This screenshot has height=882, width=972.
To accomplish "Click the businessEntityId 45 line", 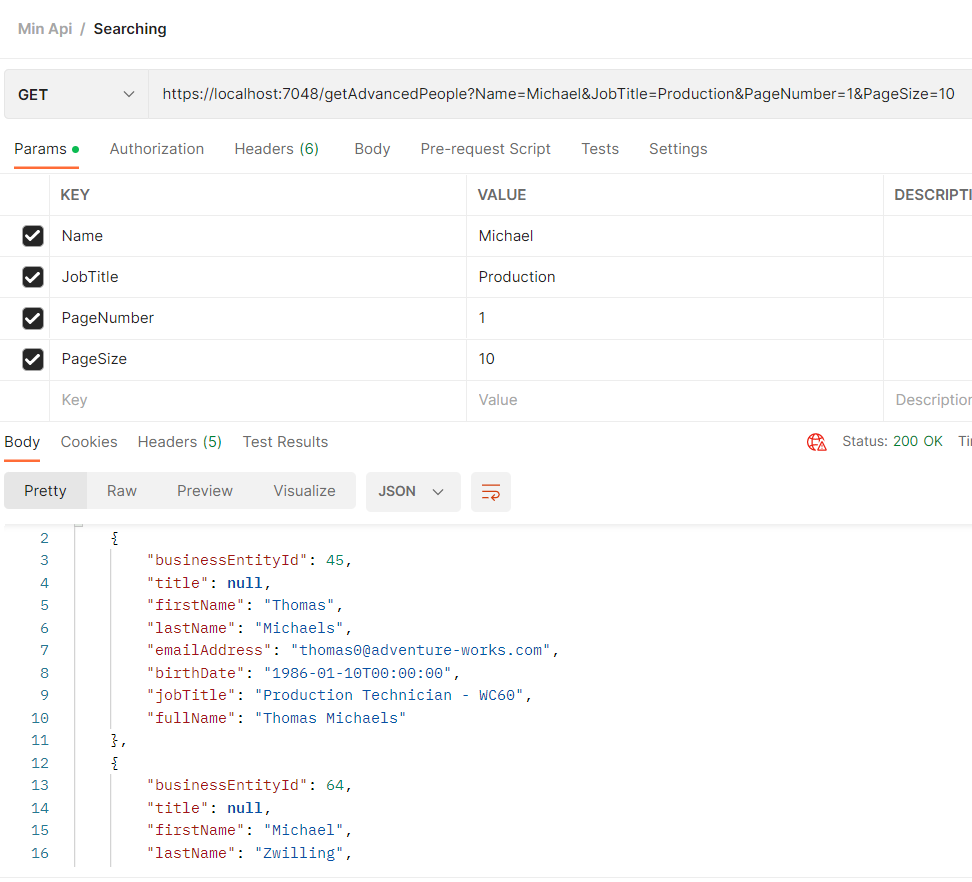I will 249,560.
